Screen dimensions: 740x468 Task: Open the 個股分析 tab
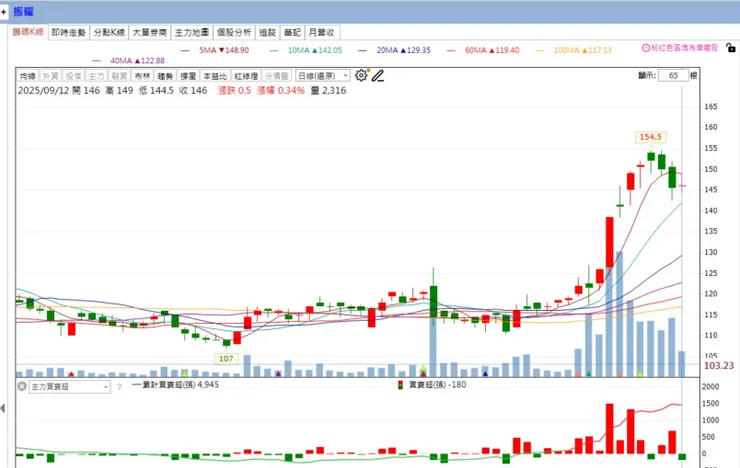click(234, 32)
